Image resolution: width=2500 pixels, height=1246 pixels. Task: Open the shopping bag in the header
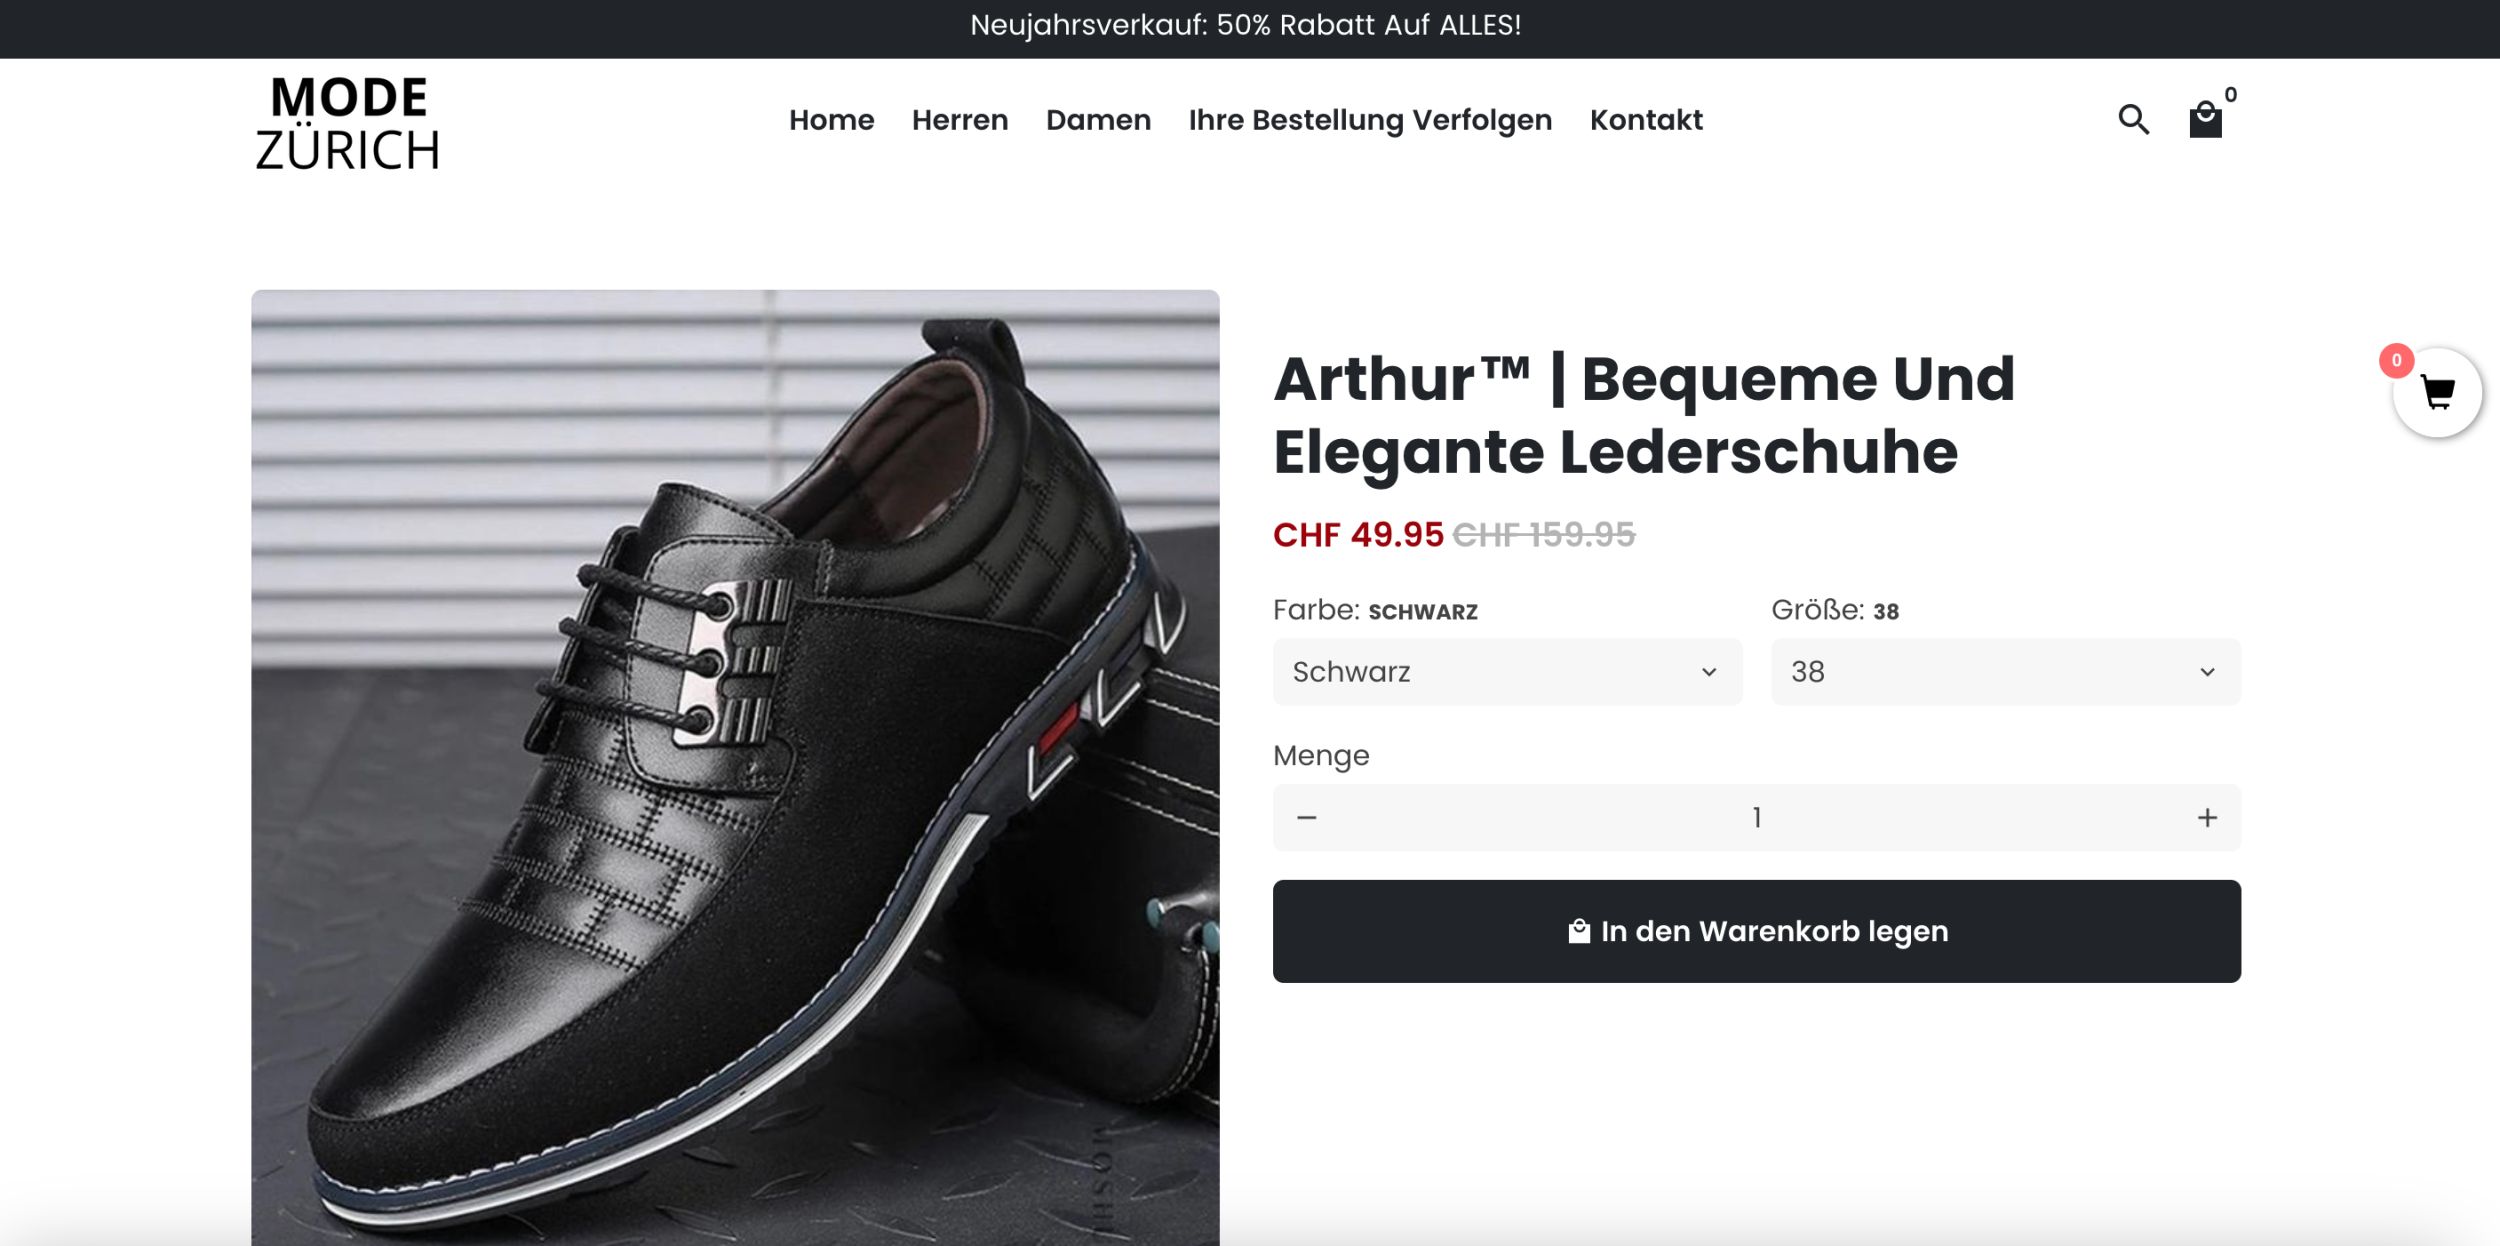2205,120
